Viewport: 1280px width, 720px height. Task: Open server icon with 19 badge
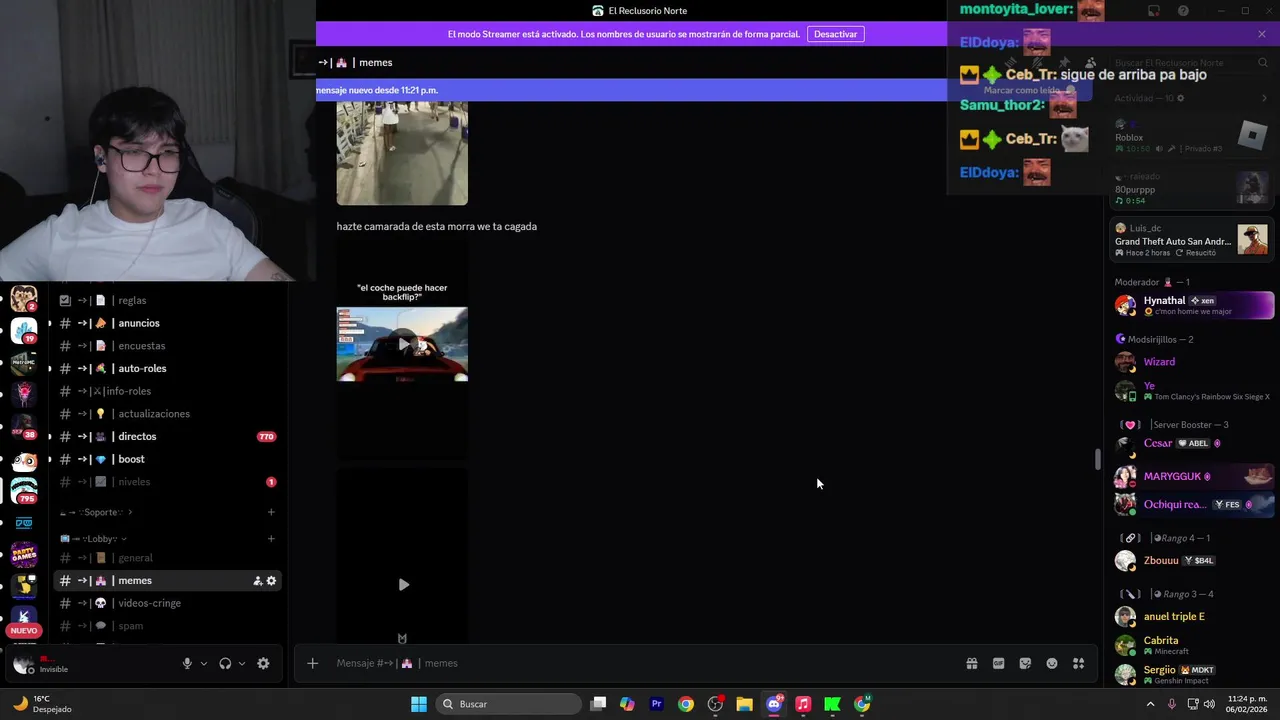(x=25, y=330)
